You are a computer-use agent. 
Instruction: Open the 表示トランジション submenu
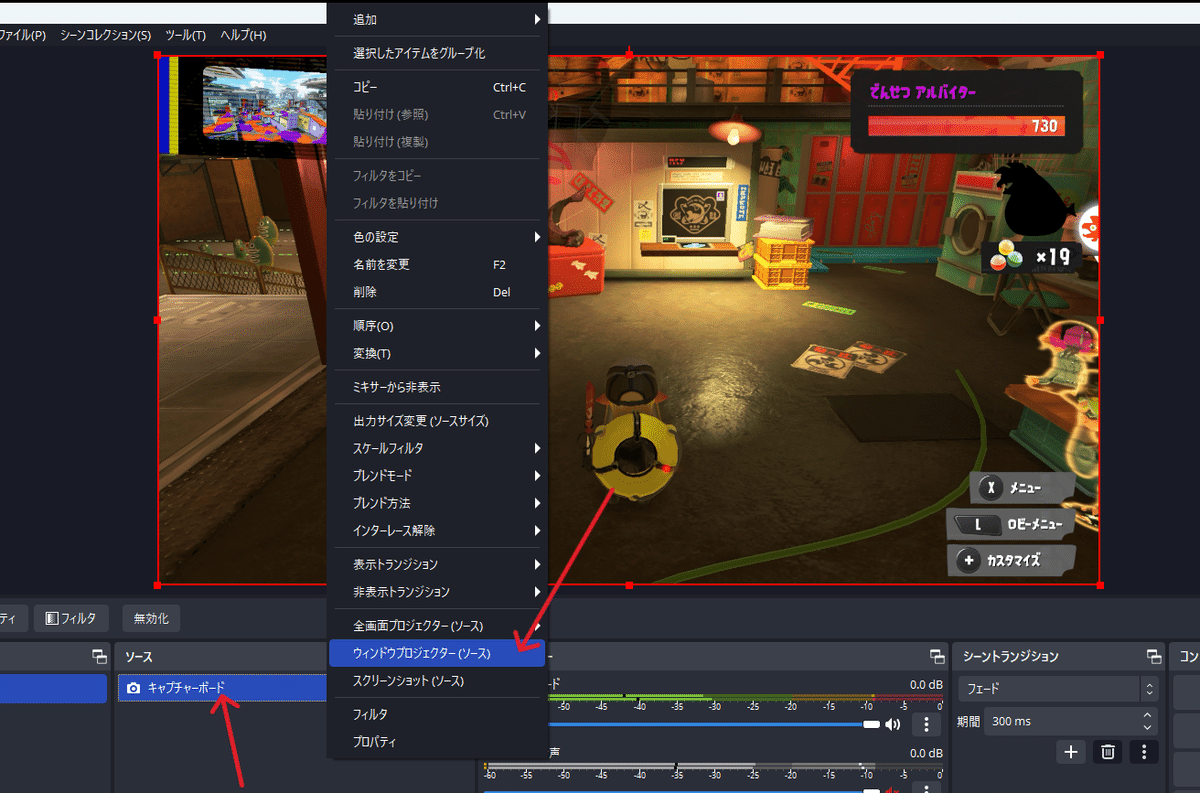tap(438, 564)
